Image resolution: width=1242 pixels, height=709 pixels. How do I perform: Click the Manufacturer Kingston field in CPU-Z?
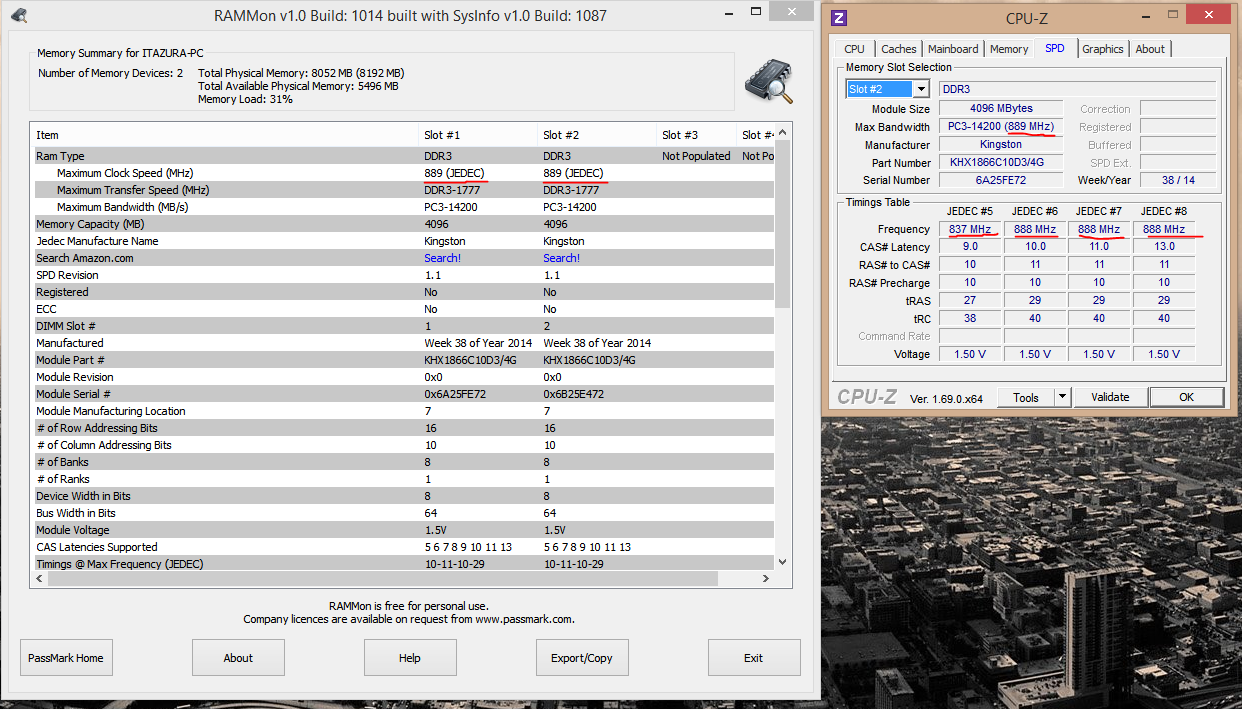[1001, 144]
